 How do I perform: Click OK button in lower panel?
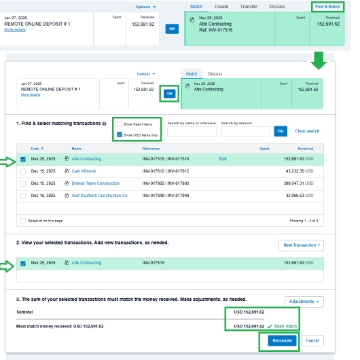pyautogui.click(x=170, y=94)
